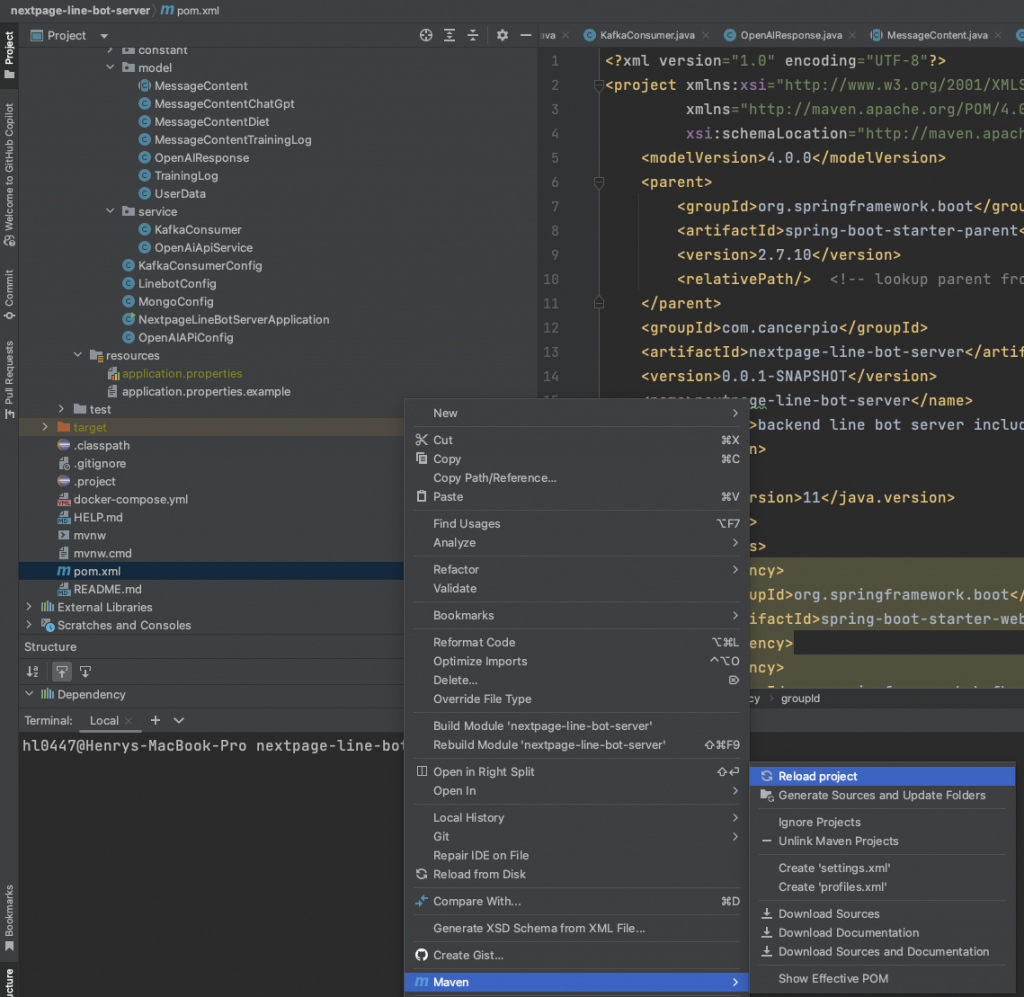Choose Download Sources
Viewport: 1024px width, 997px height.
pyautogui.click(x=882, y=913)
